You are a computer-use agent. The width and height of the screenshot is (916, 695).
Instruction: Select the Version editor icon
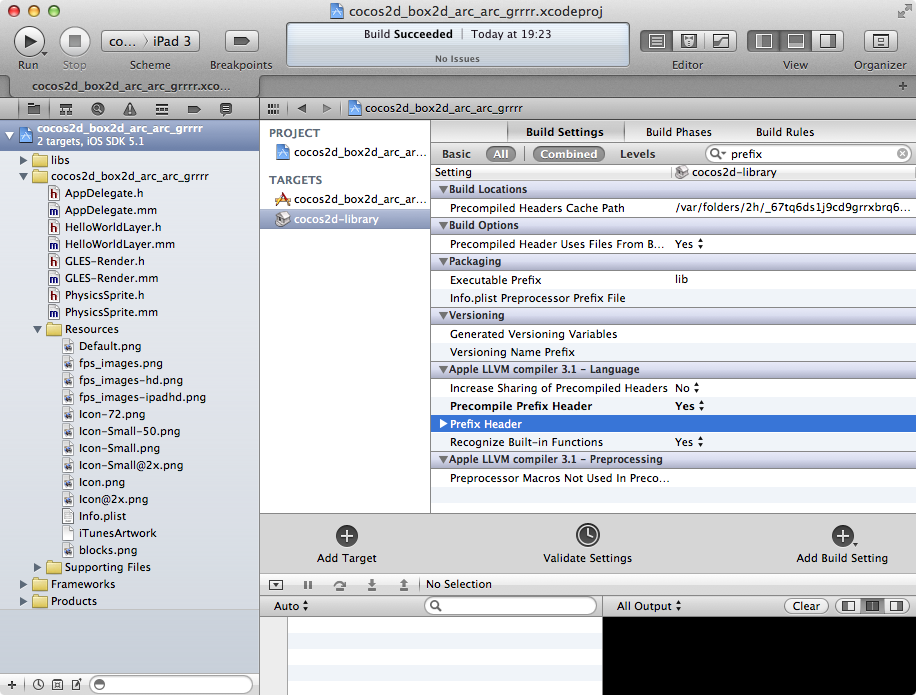pos(720,41)
